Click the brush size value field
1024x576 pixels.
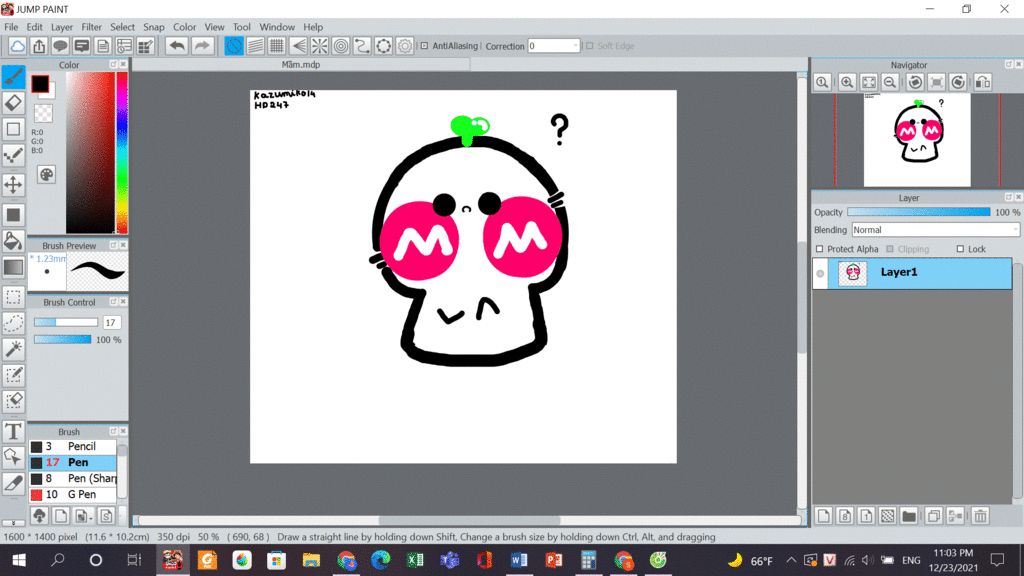[x=111, y=323]
